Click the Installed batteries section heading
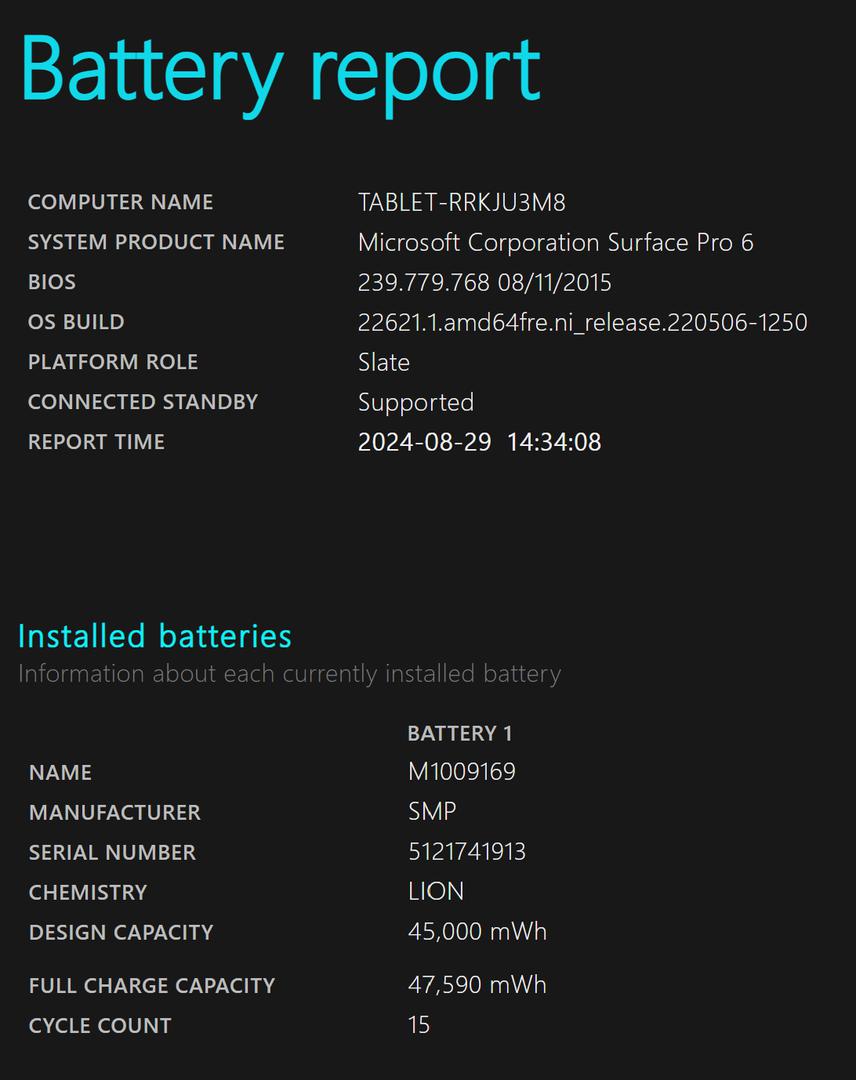 (155, 636)
